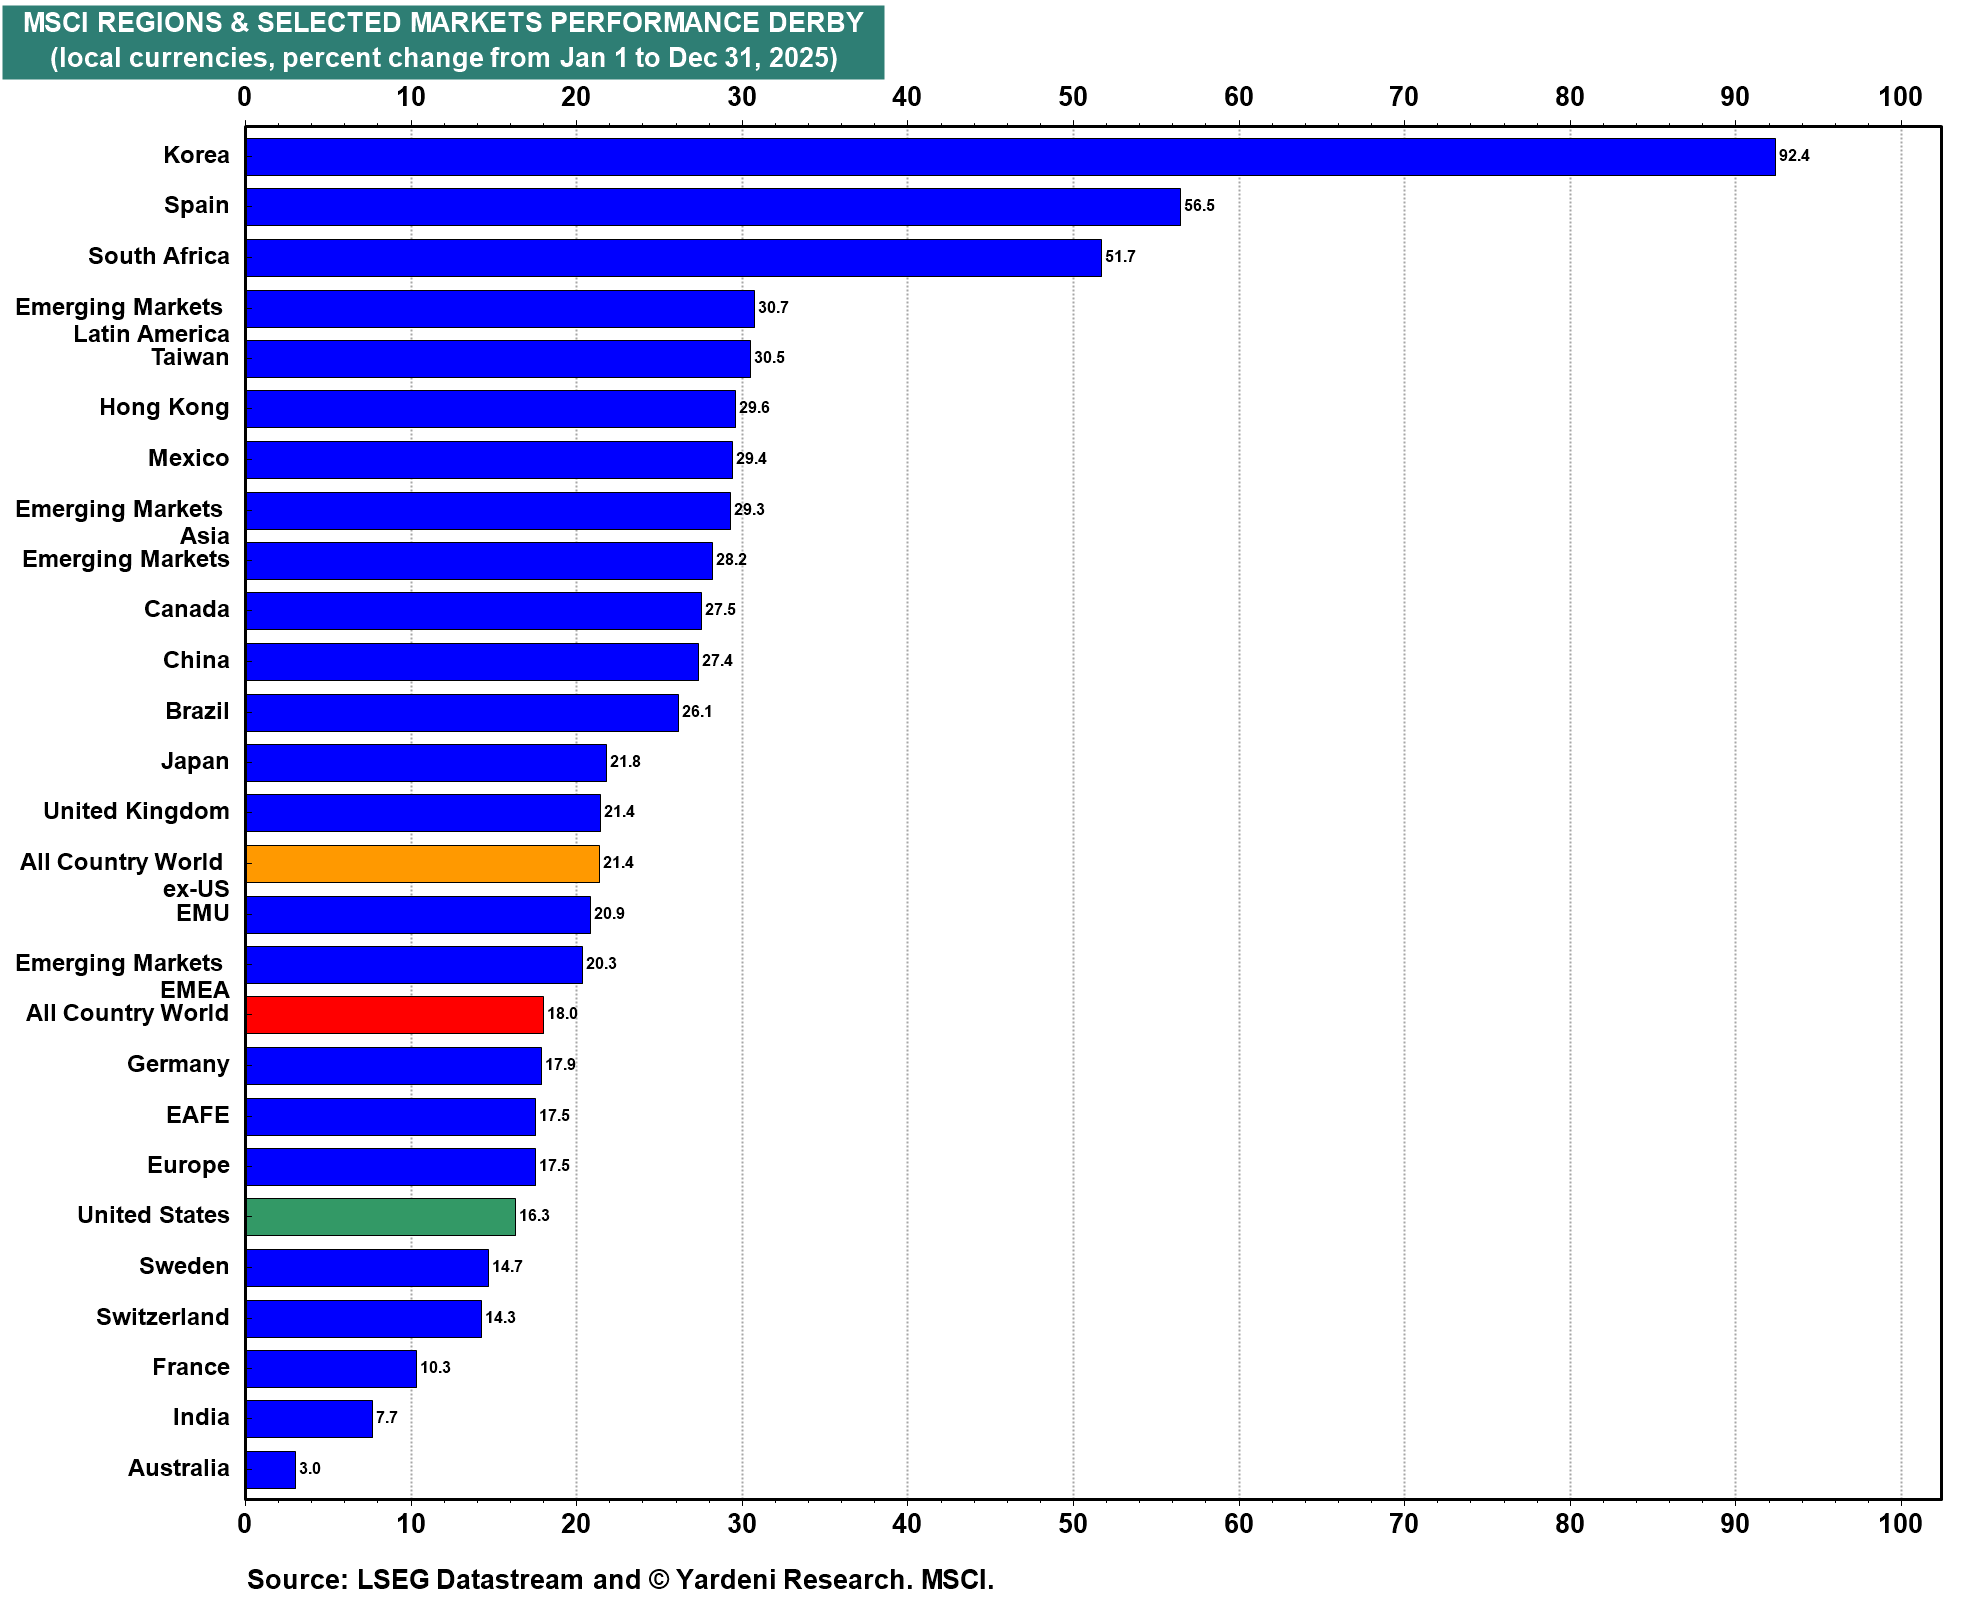Click the 56.5 value next to Spain
This screenshot has height=1600, width=1980.
[x=1199, y=206]
